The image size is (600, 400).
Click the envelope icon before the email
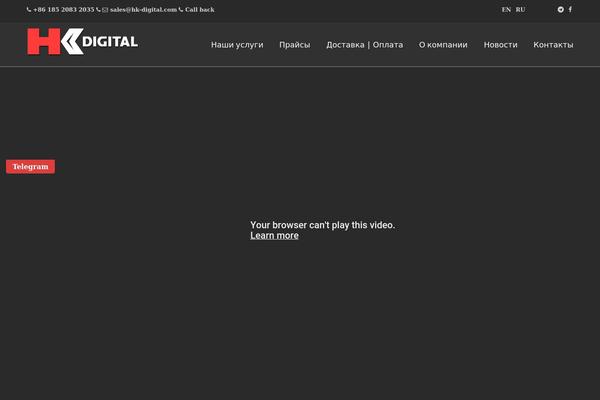[x=105, y=10]
